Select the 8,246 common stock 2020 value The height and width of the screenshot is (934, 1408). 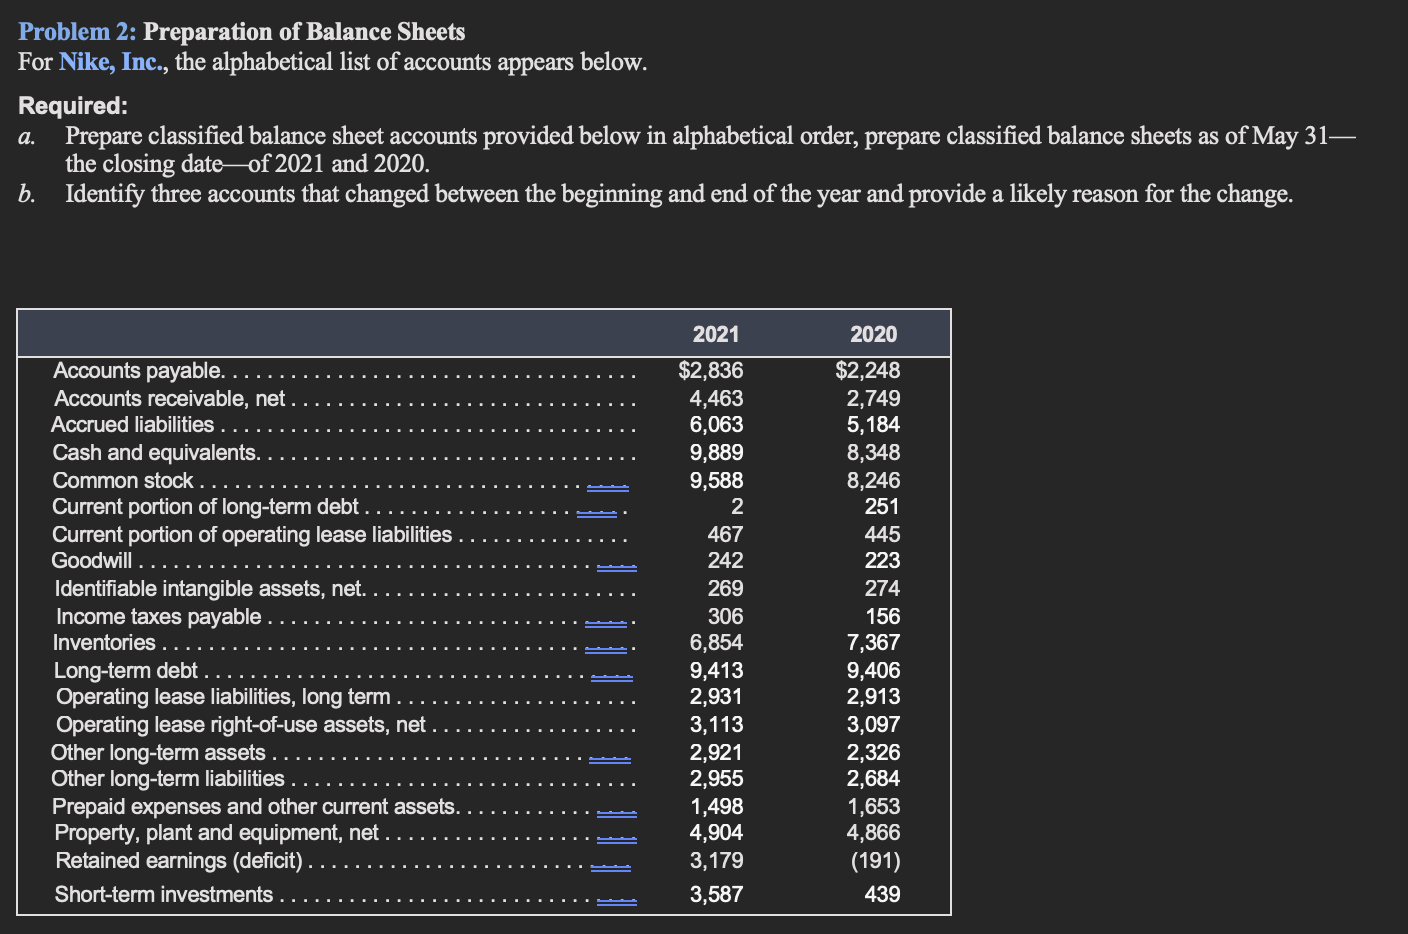(x=874, y=481)
